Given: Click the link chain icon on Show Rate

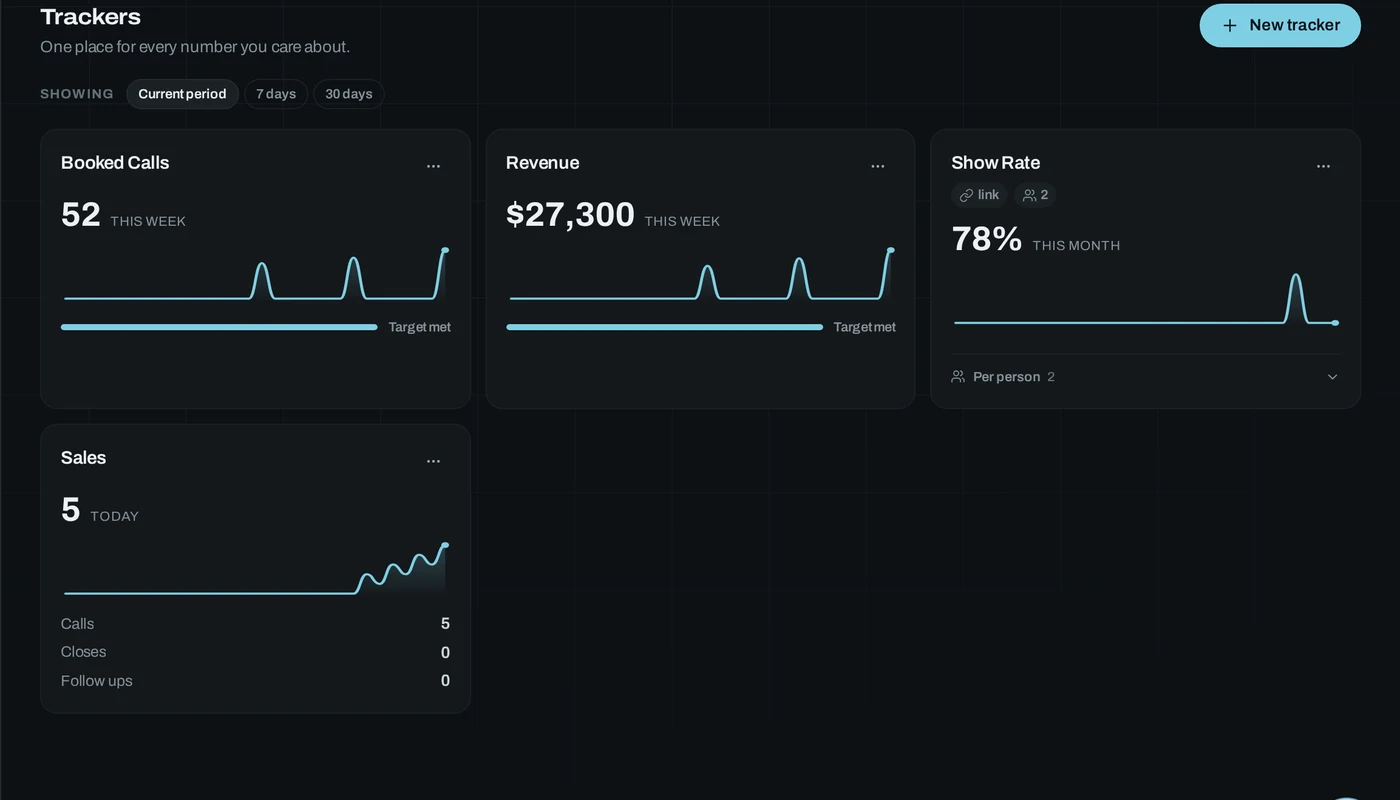Looking at the screenshot, I should (x=966, y=195).
